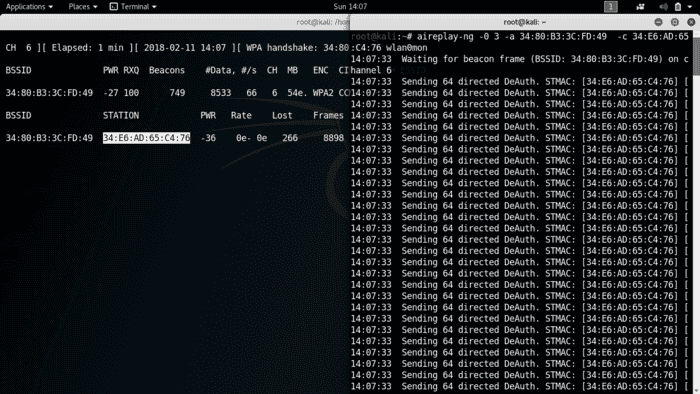Maximize the root@kali: ~ terminal window

[x=675, y=22]
